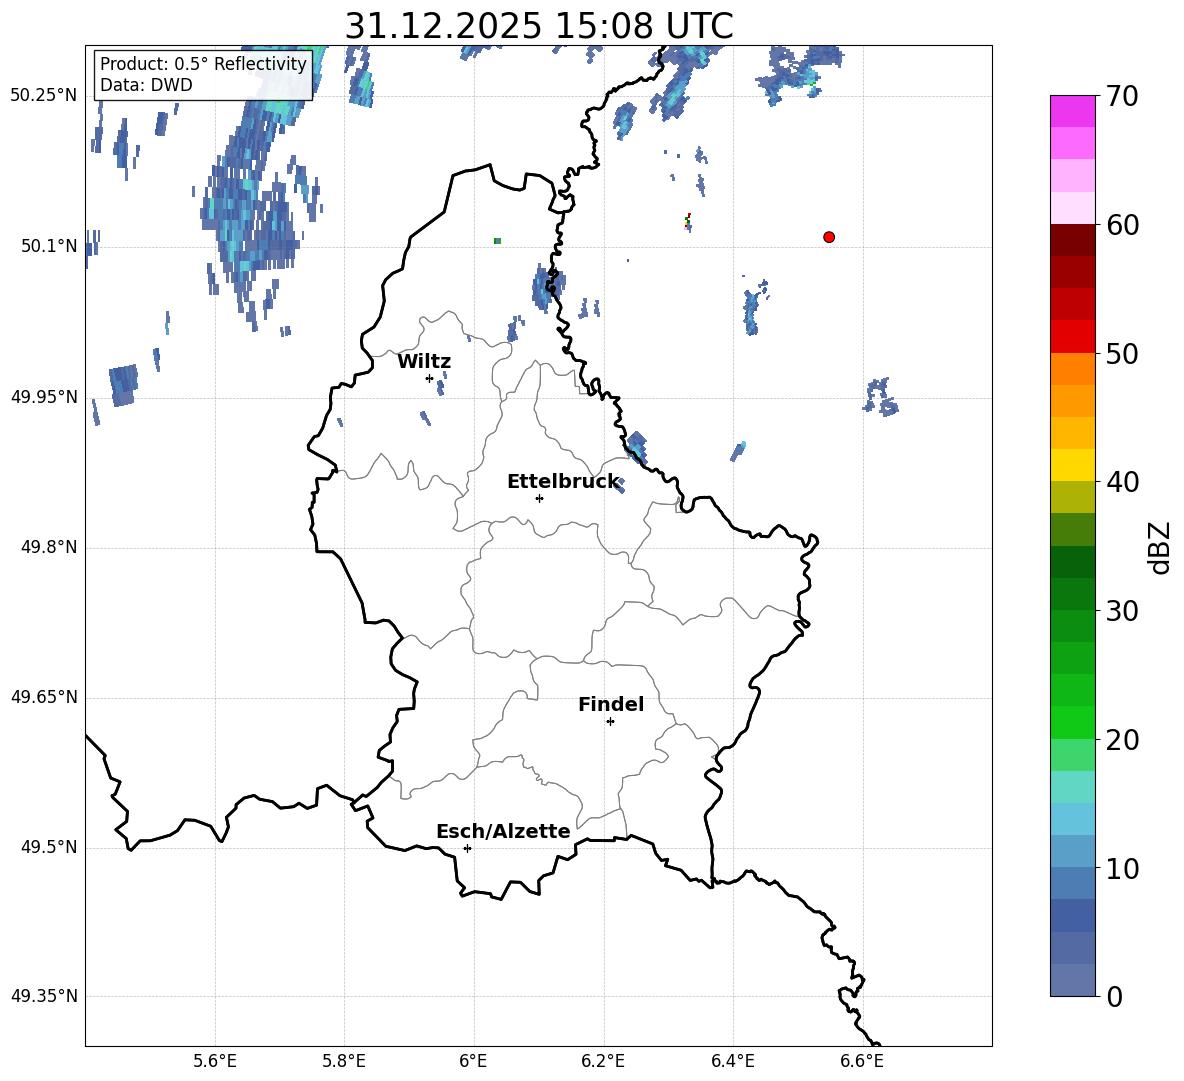Click the colorbar tick label 20
Image resolution: width=1184 pixels, height=1081 pixels.
point(1122,740)
